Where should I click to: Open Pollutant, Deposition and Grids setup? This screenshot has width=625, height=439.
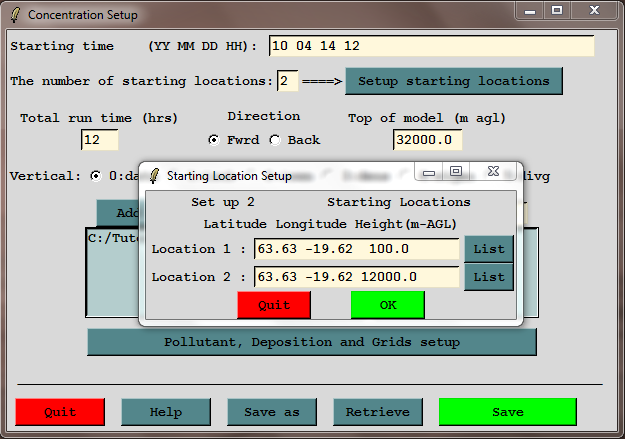[312, 342]
